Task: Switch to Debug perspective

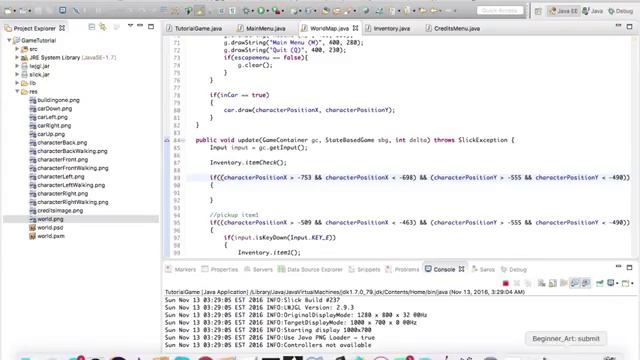Action: 620,11
